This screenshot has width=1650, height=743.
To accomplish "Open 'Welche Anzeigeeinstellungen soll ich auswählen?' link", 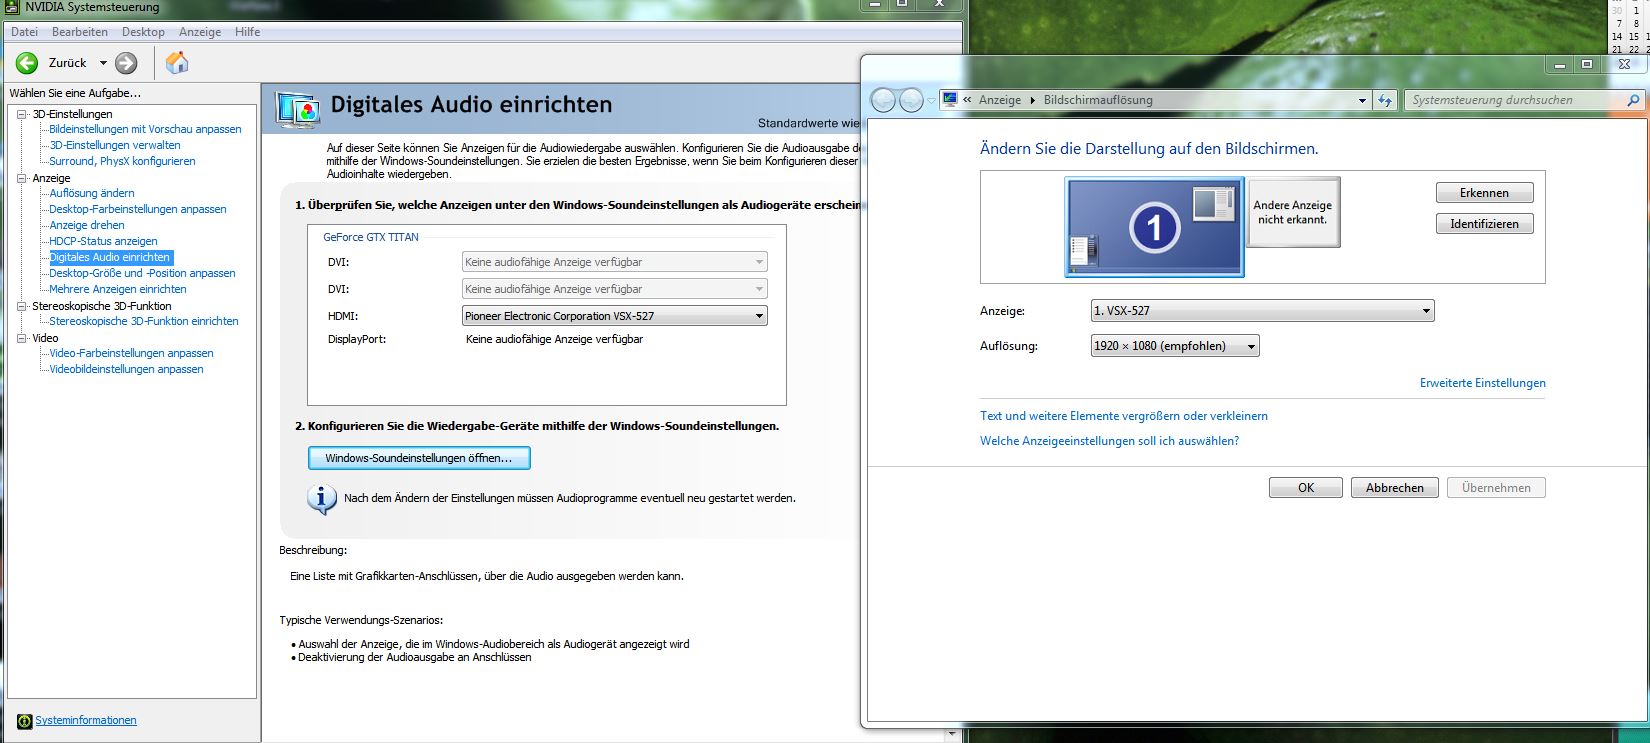I will (1109, 441).
